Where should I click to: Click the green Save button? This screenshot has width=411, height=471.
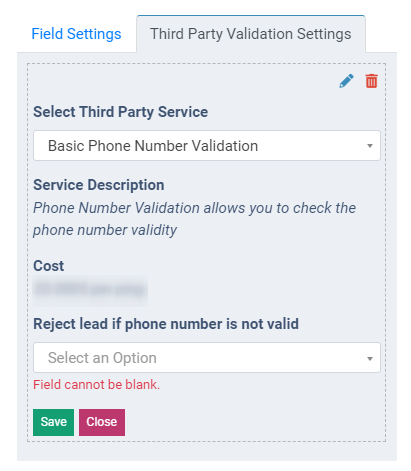53,422
